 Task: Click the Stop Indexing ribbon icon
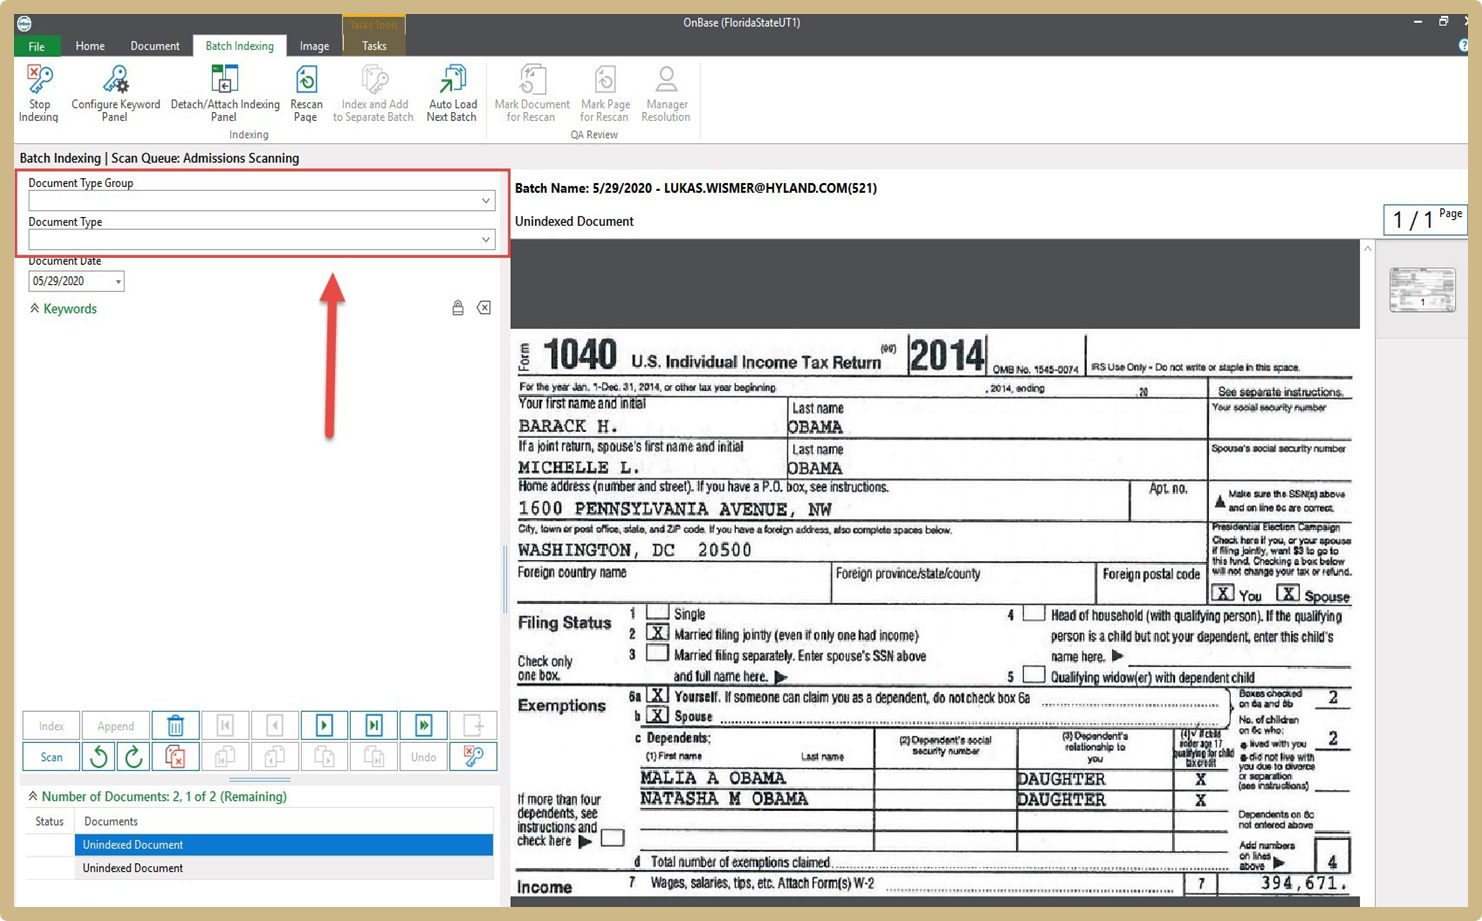(x=39, y=94)
